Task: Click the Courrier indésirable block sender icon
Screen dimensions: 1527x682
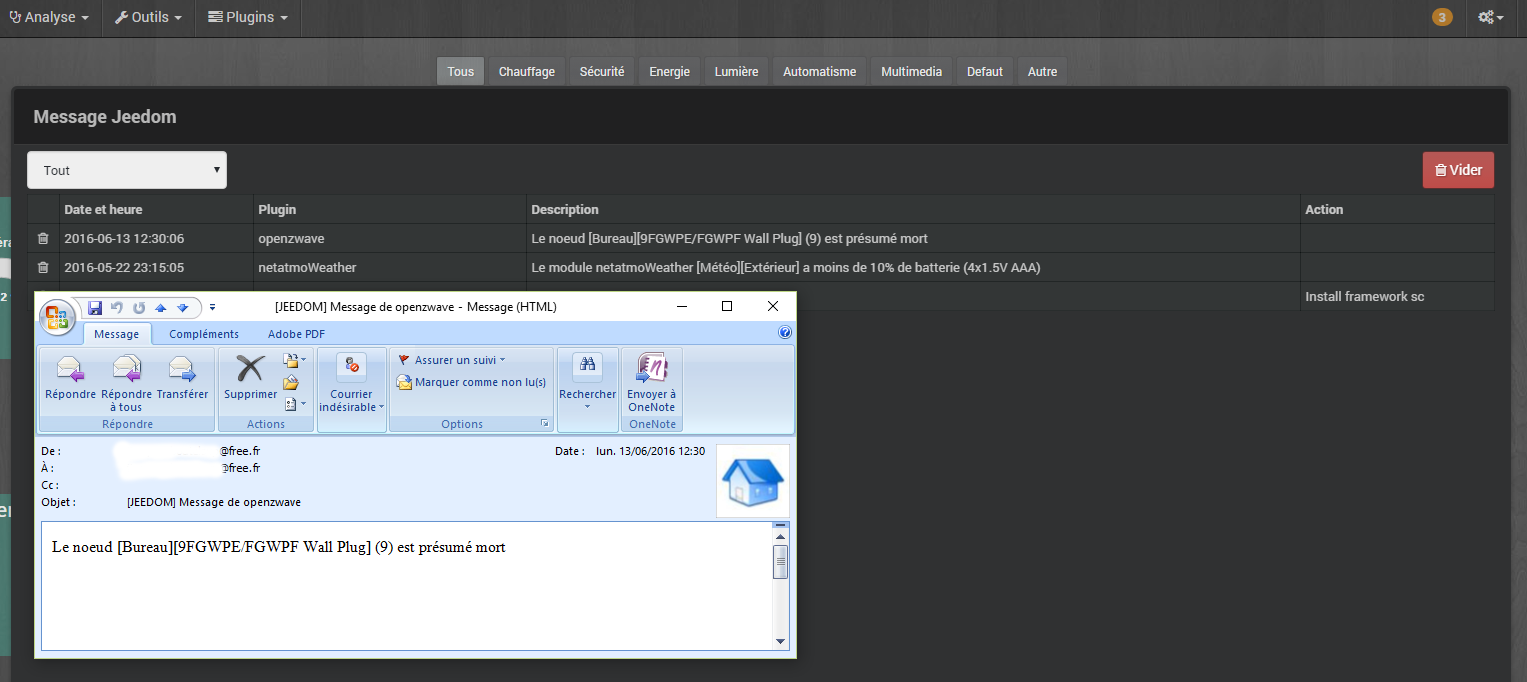Action: pos(352,367)
